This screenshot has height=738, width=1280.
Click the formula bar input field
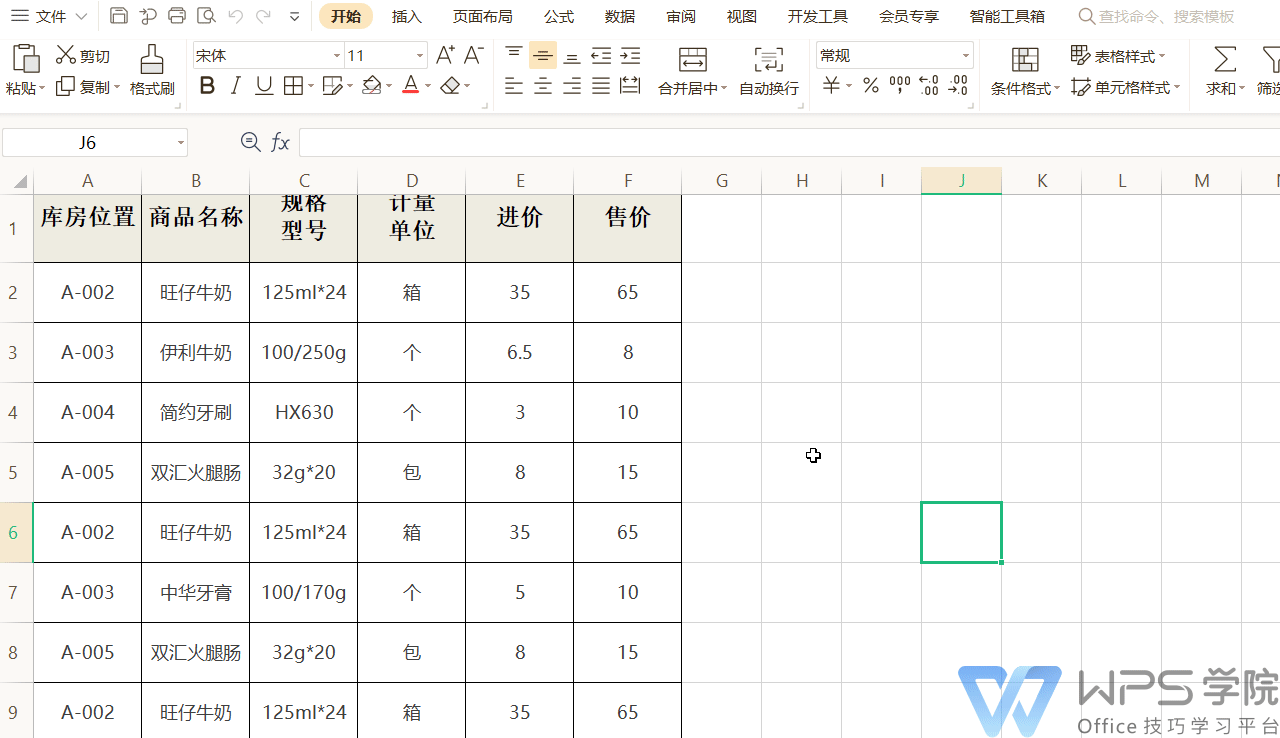[x=789, y=143]
